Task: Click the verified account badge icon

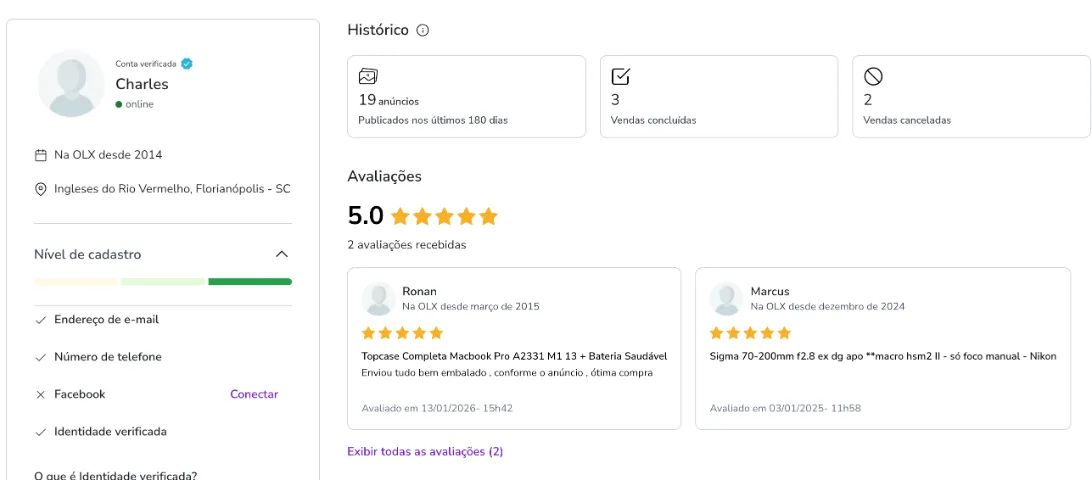Action: (187, 64)
